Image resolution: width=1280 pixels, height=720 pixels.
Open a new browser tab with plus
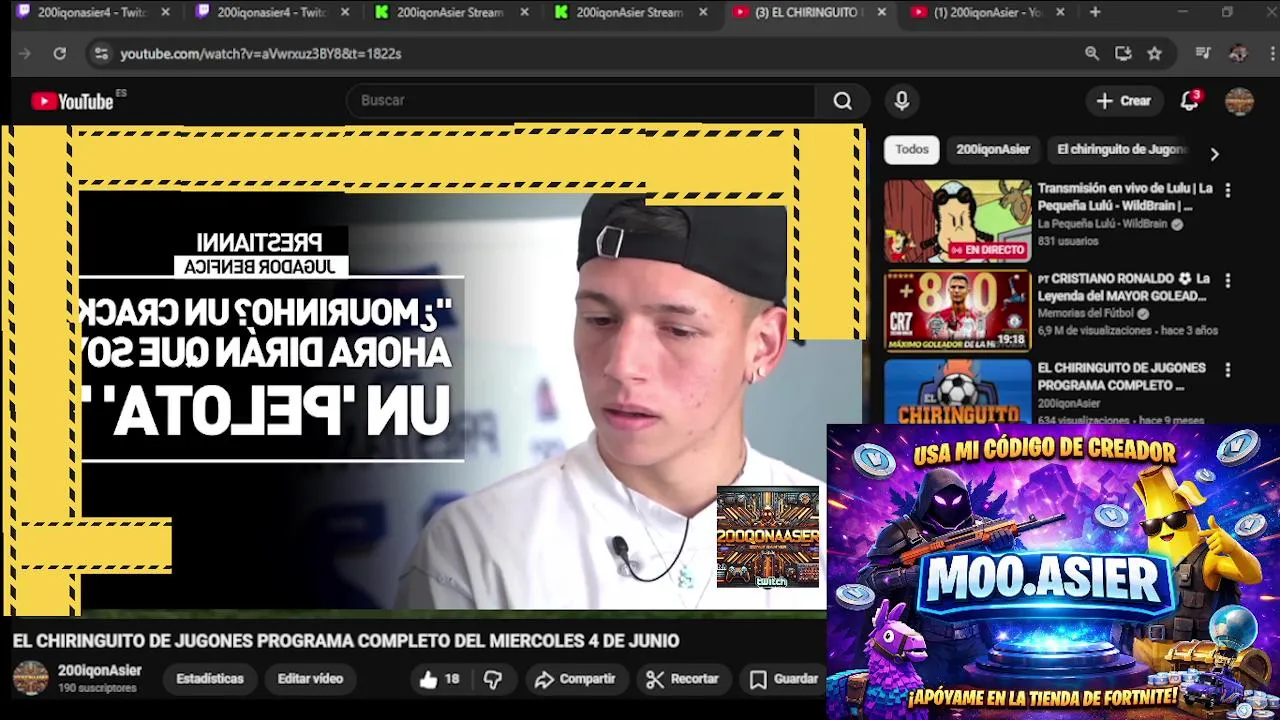pos(1095,12)
